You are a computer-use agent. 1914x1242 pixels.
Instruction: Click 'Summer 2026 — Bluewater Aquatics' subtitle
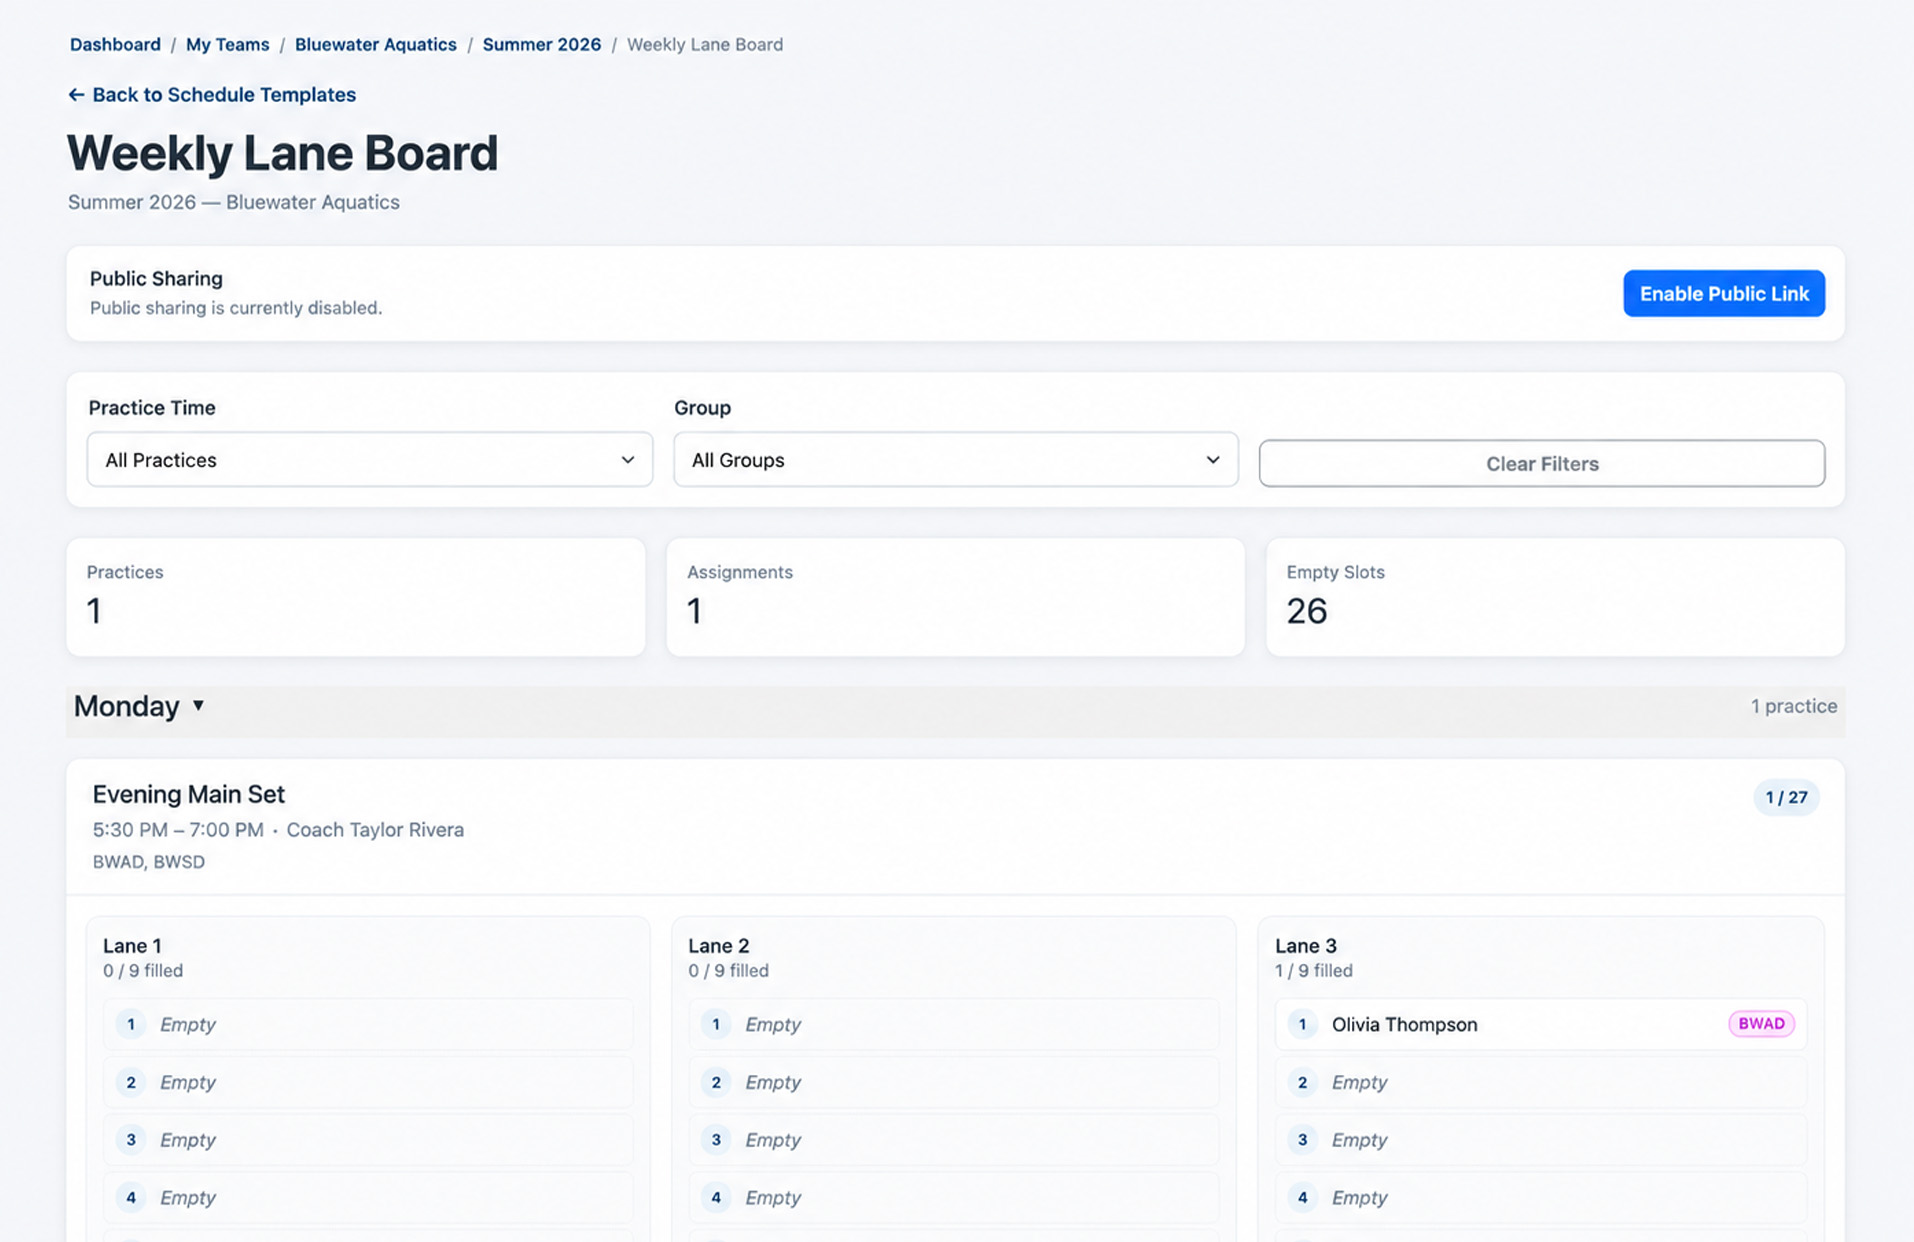(x=234, y=202)
